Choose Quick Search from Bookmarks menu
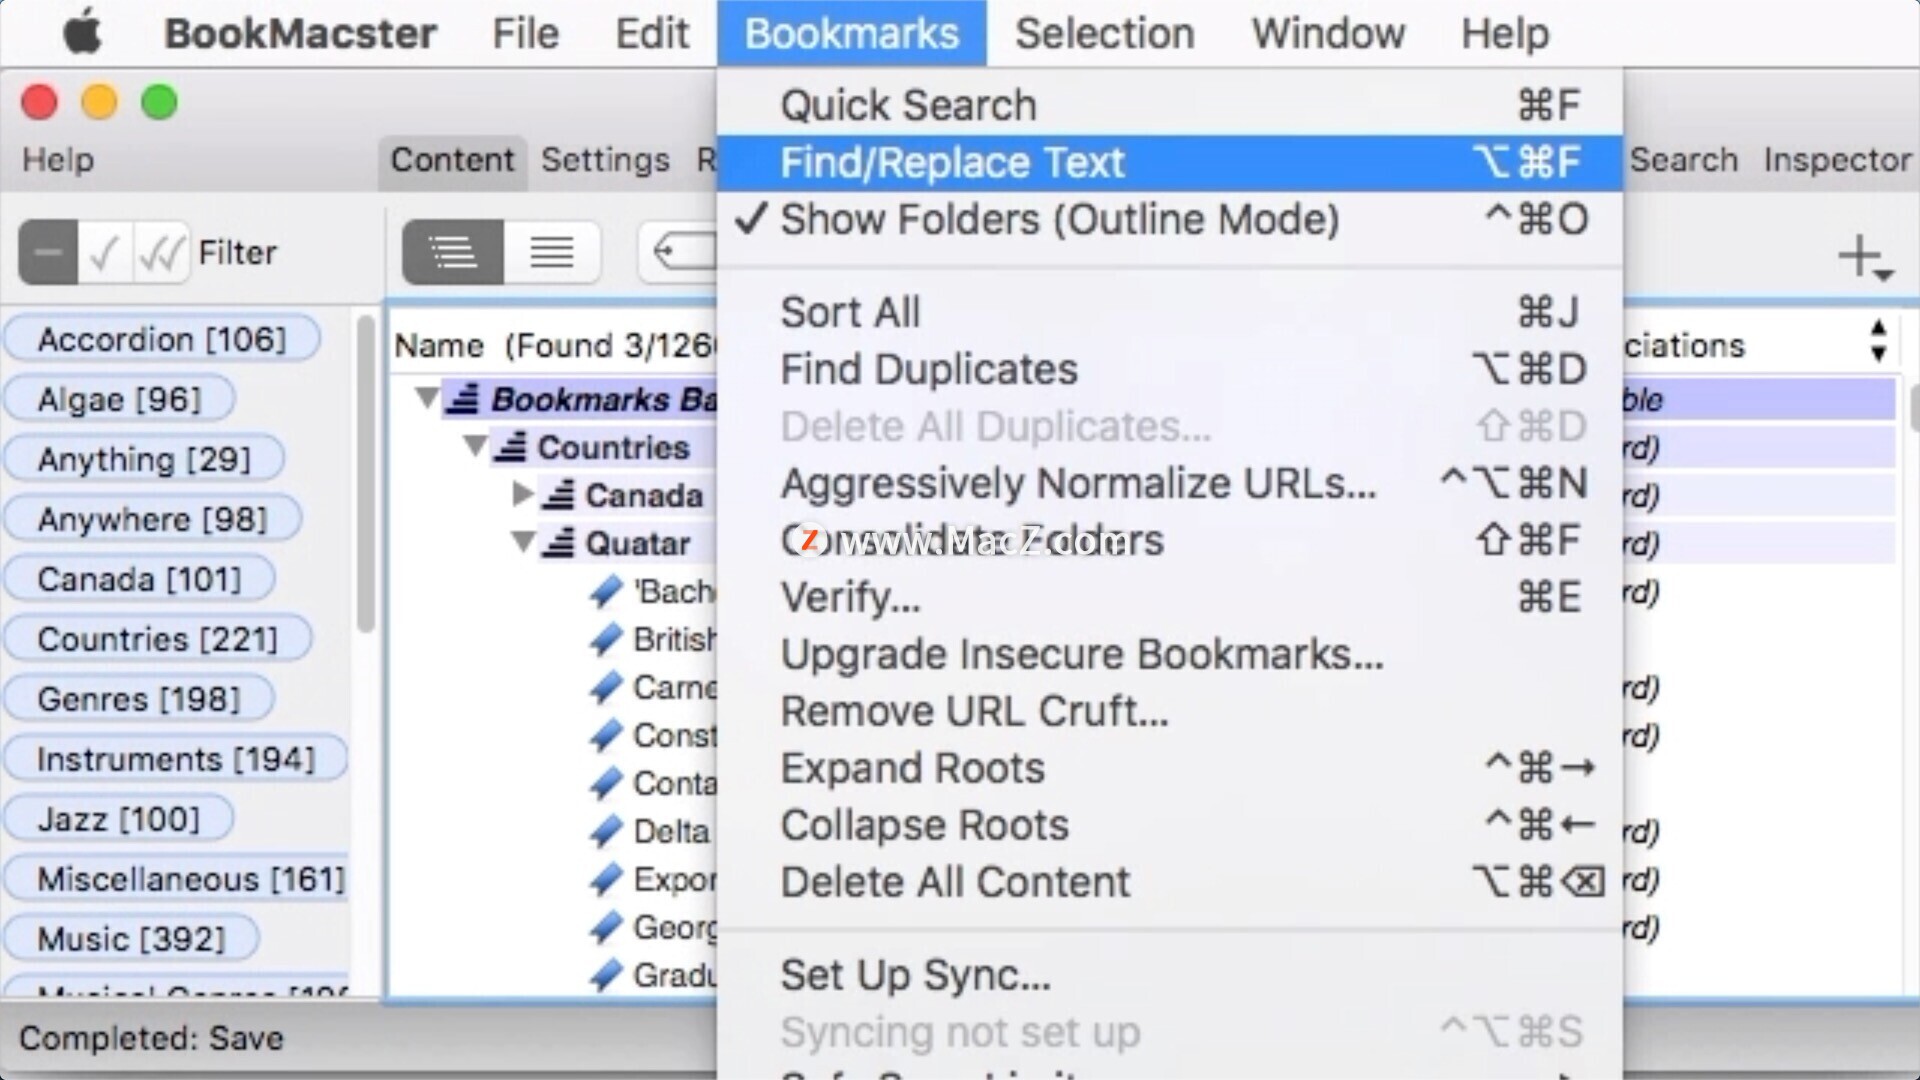 click(x=1170, y=105)
